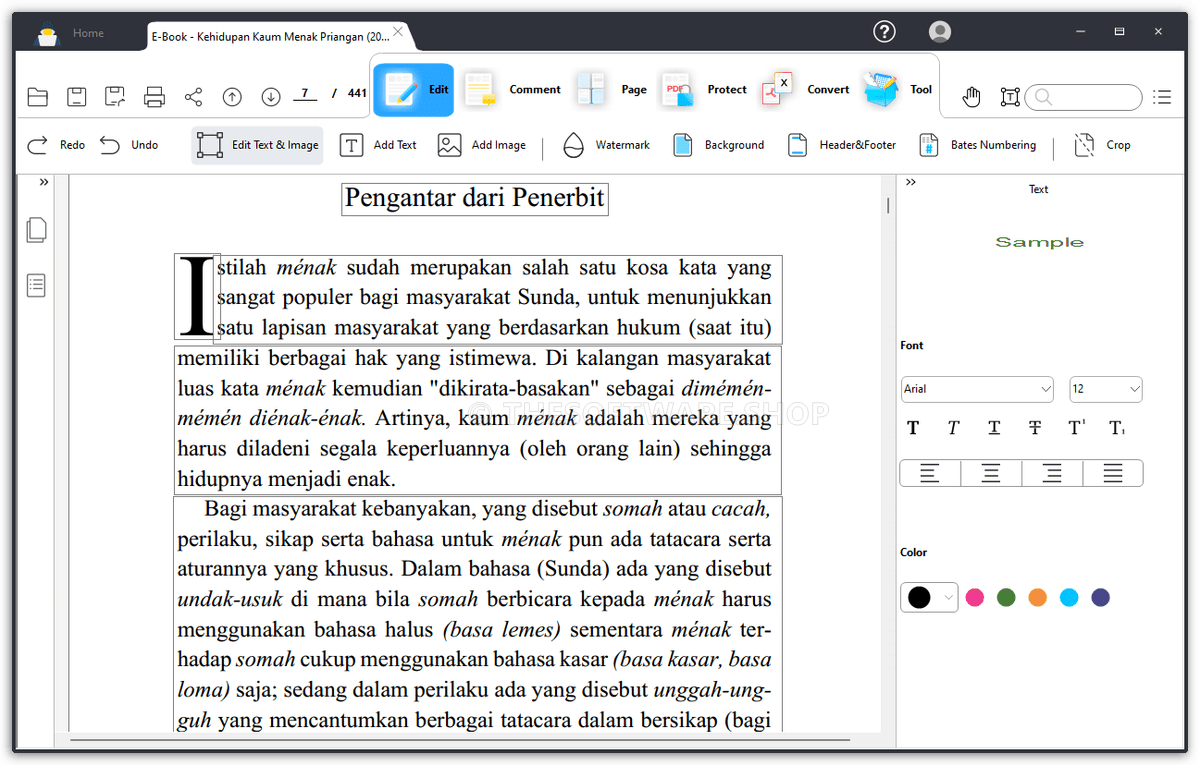
Task: Go to next page with down arrow
Action: (x=271, y=97)
